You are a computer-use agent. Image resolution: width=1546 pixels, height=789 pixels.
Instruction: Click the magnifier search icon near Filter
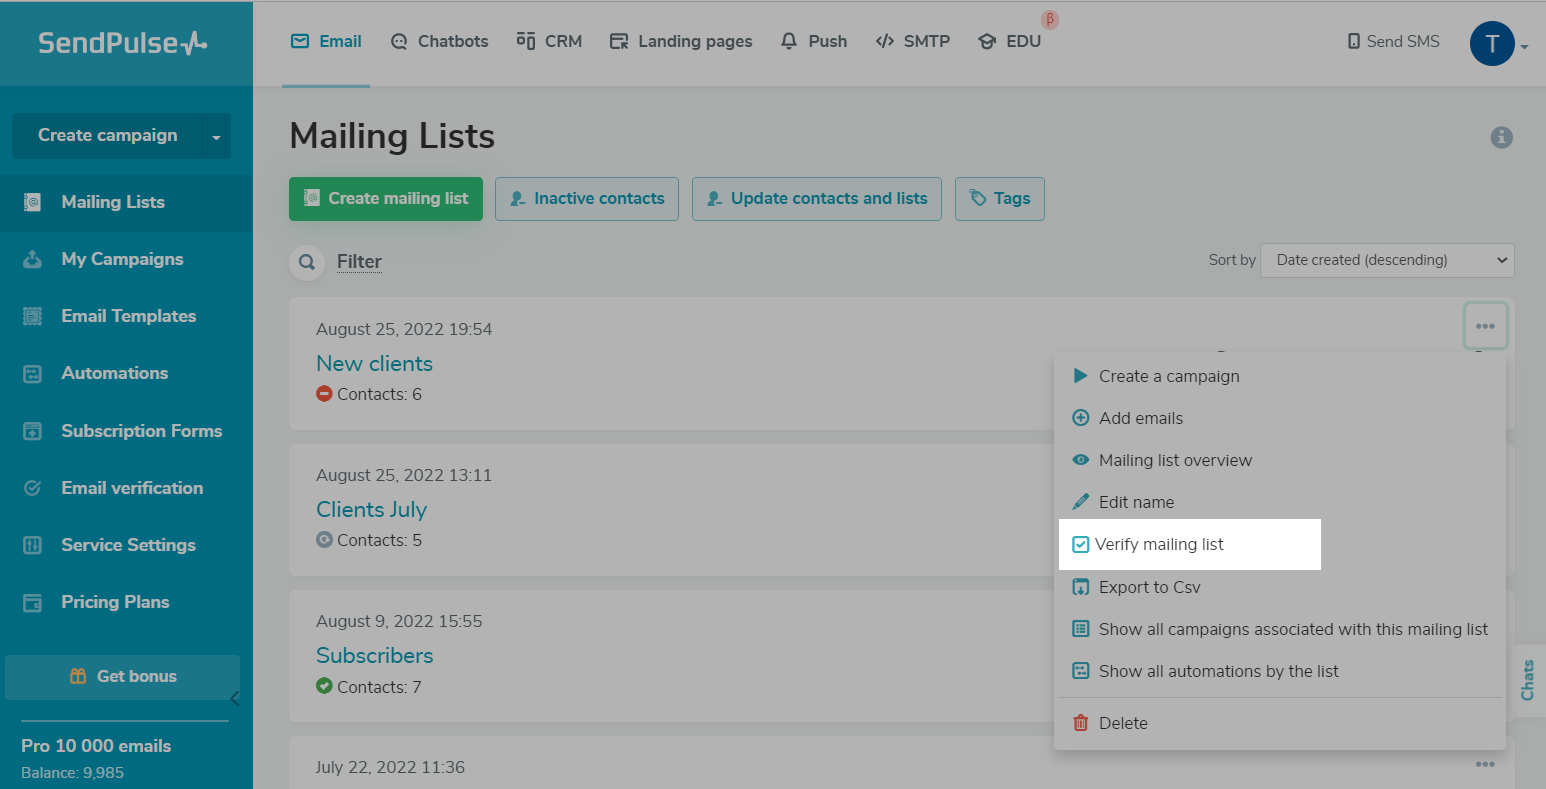click(x=307, y=262)
